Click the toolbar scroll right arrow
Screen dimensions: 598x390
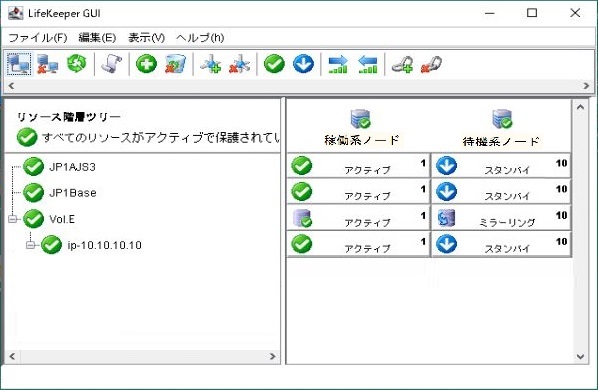pyautogui.click(x=586, y=86)
